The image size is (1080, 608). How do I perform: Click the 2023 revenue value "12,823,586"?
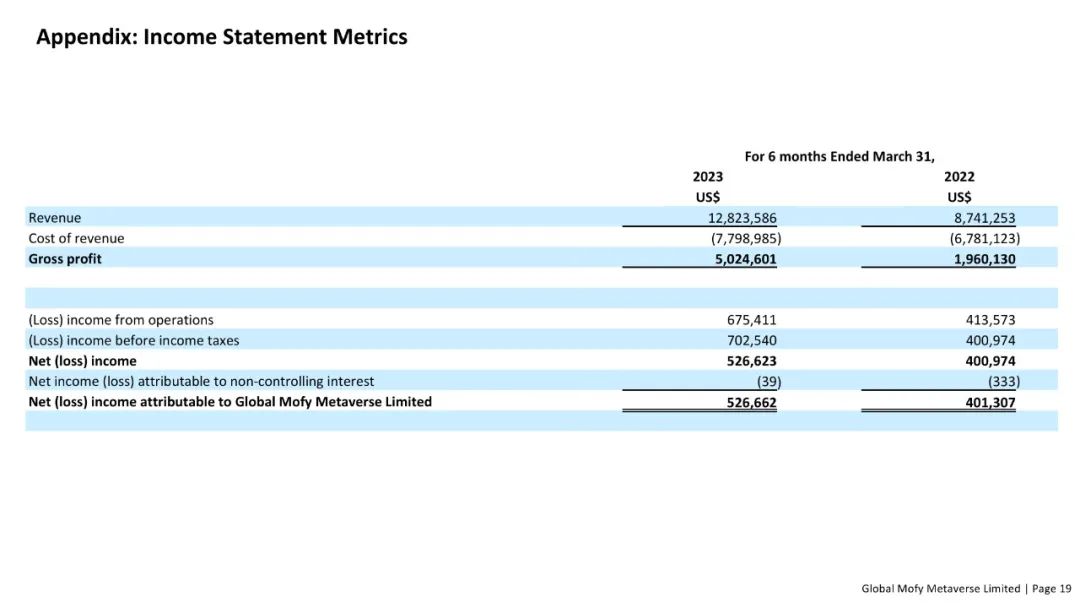(742, 218)
